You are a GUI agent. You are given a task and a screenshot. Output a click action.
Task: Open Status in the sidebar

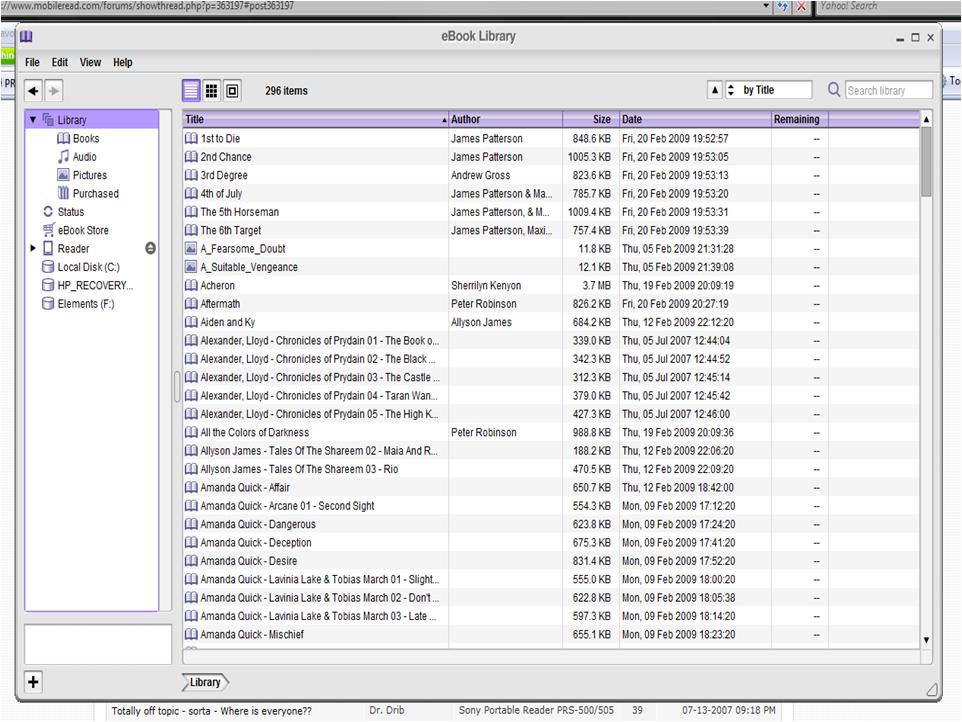pyautogui.click(x=70, y=212)
